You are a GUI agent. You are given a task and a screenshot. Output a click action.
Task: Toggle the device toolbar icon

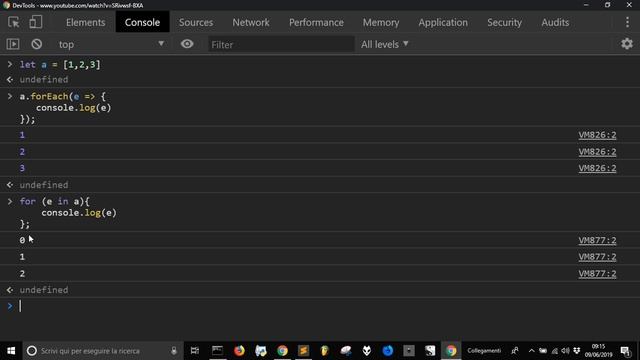tap(36, 22)
